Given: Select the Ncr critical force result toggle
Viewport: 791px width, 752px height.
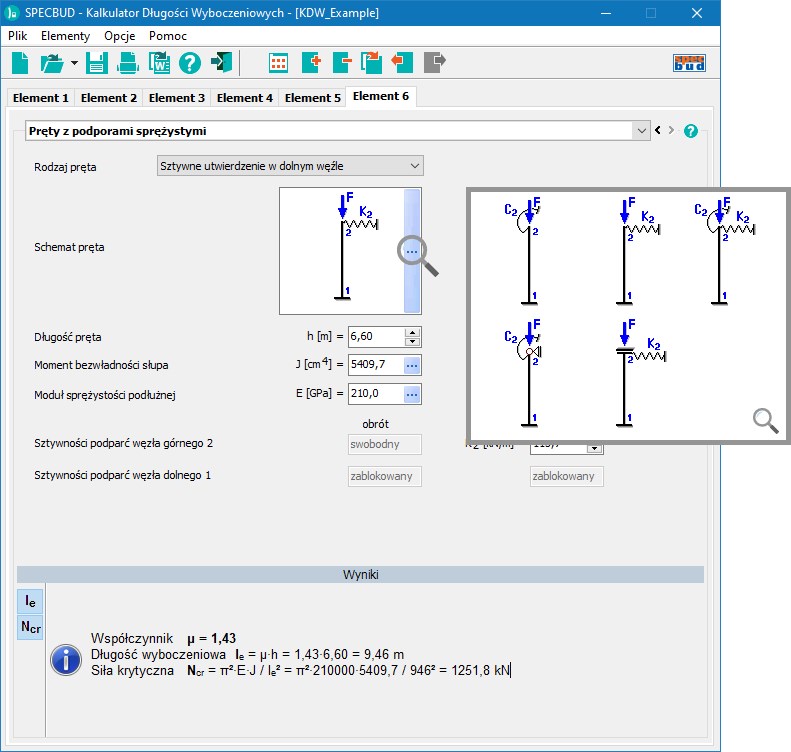Looking at the screenshot, I should [31, 627].
